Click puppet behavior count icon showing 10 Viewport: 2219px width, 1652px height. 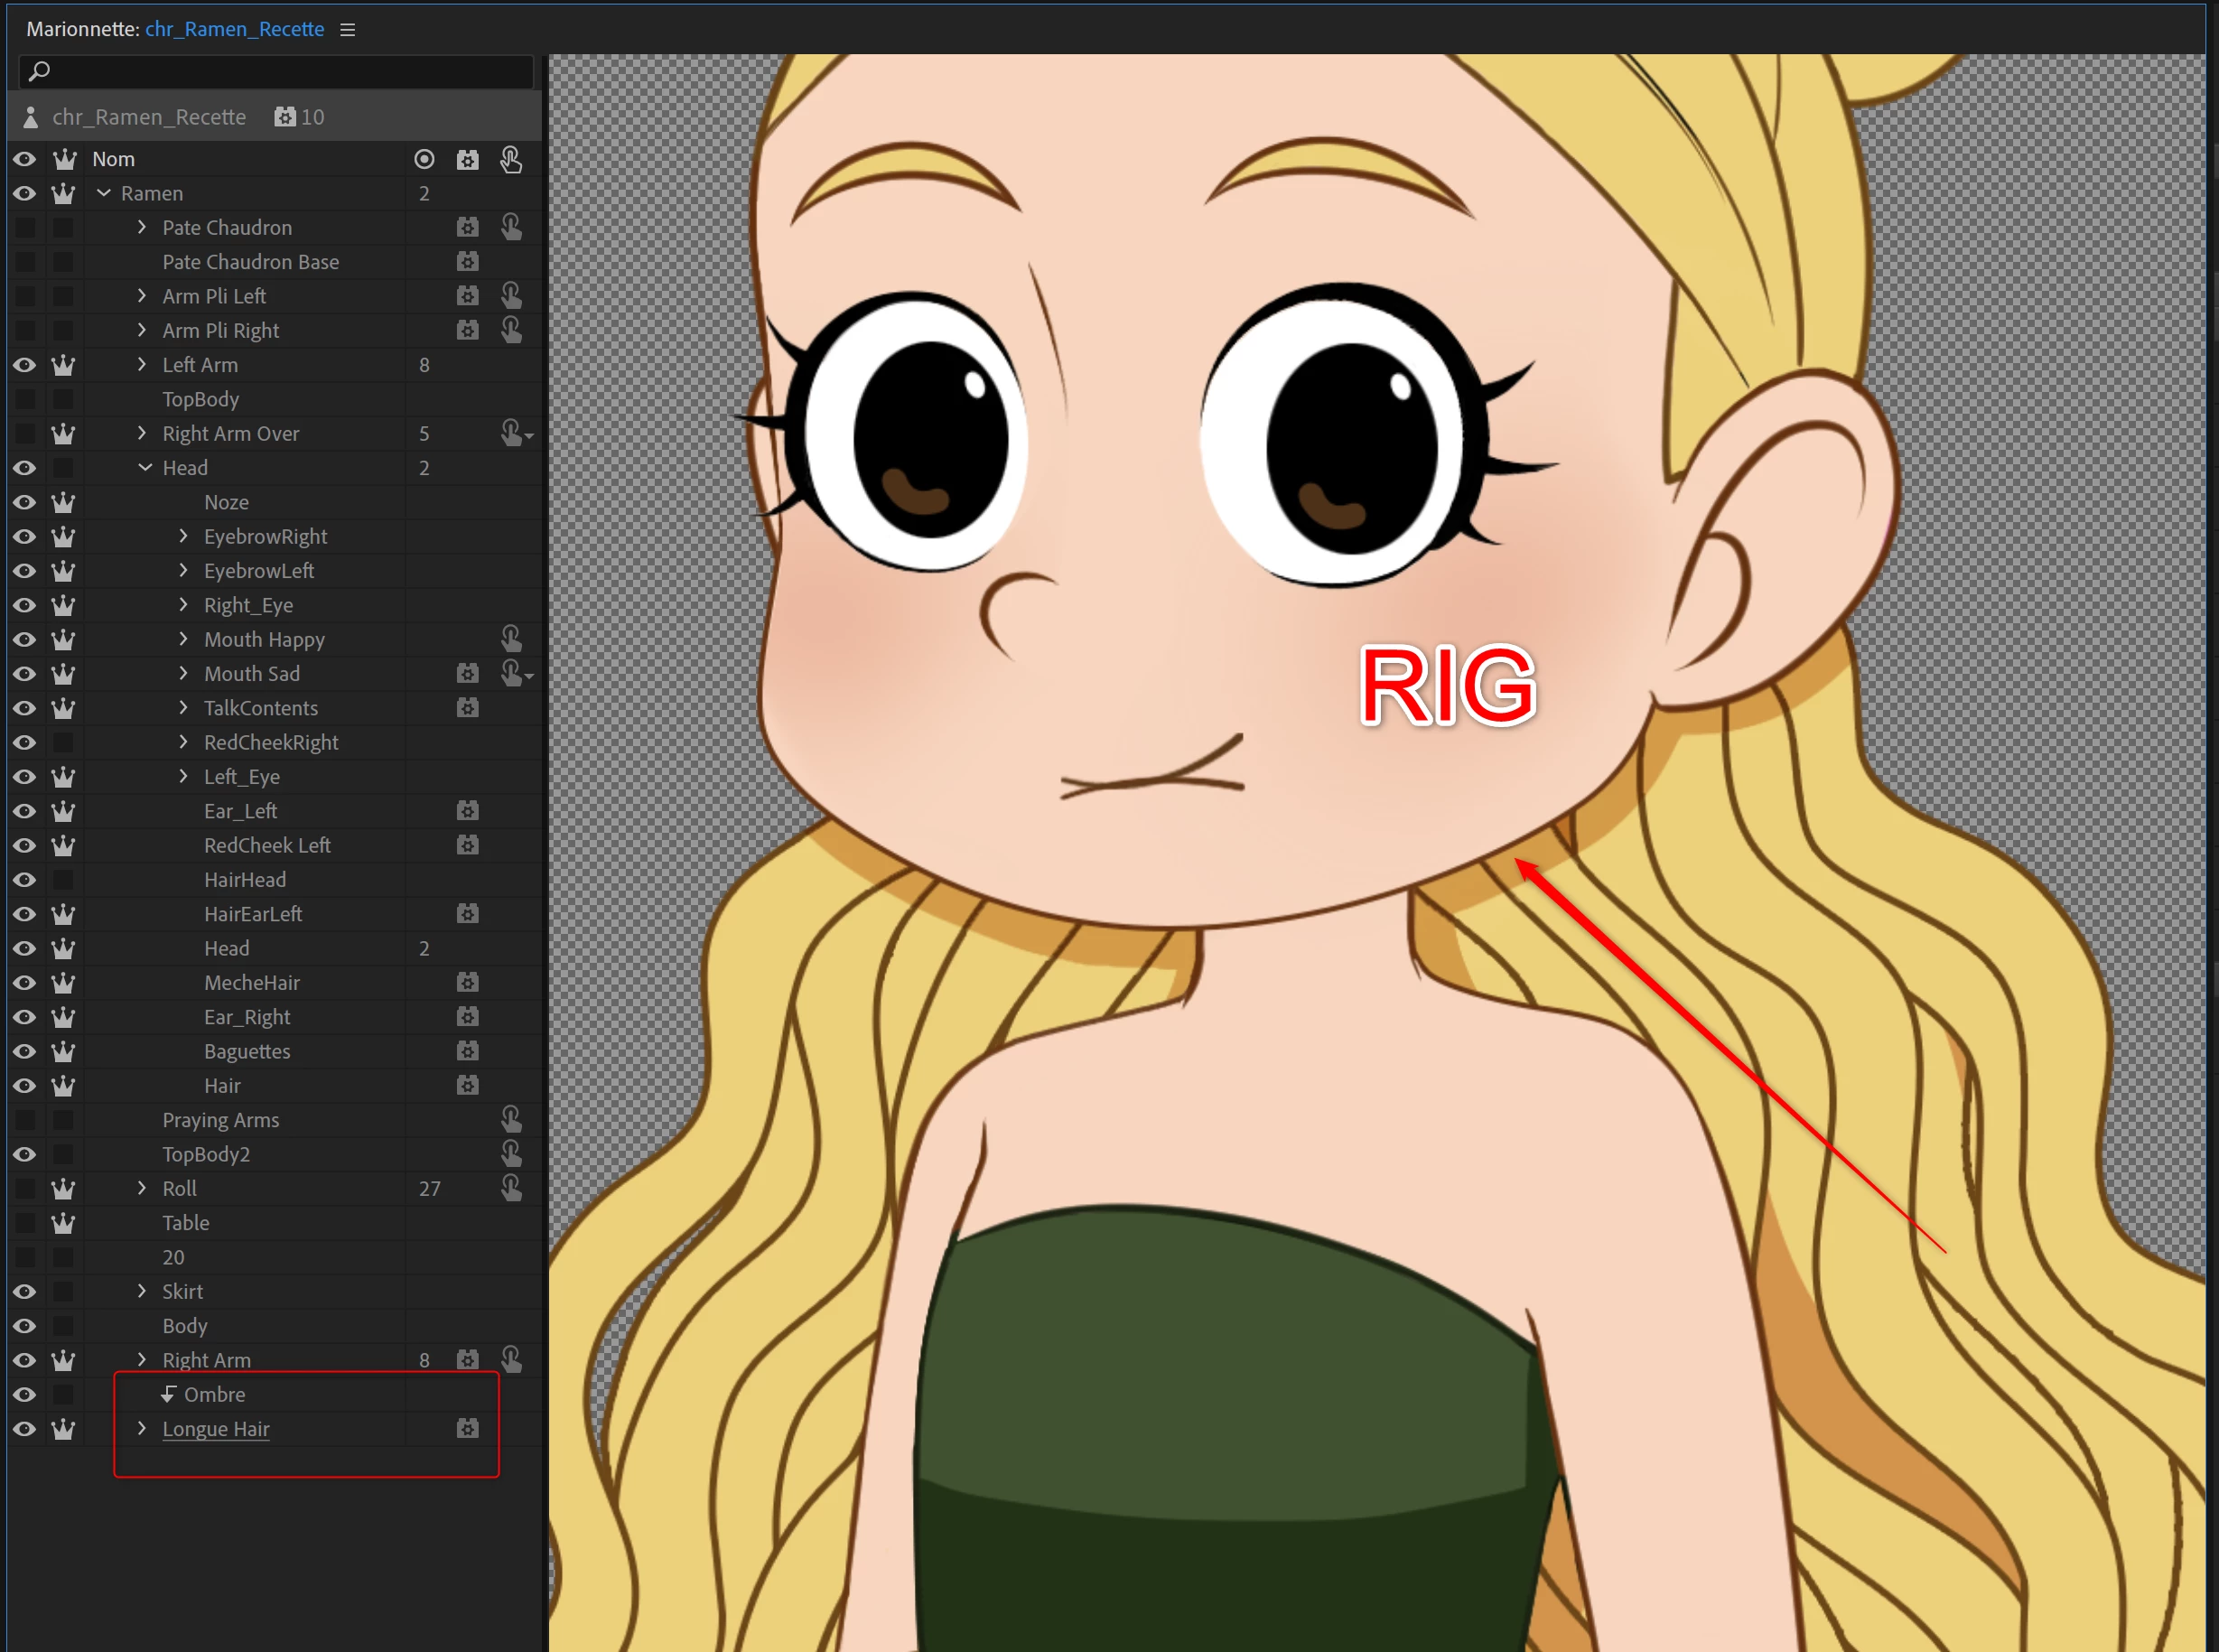pyautogui.click(x=286, y=117)
